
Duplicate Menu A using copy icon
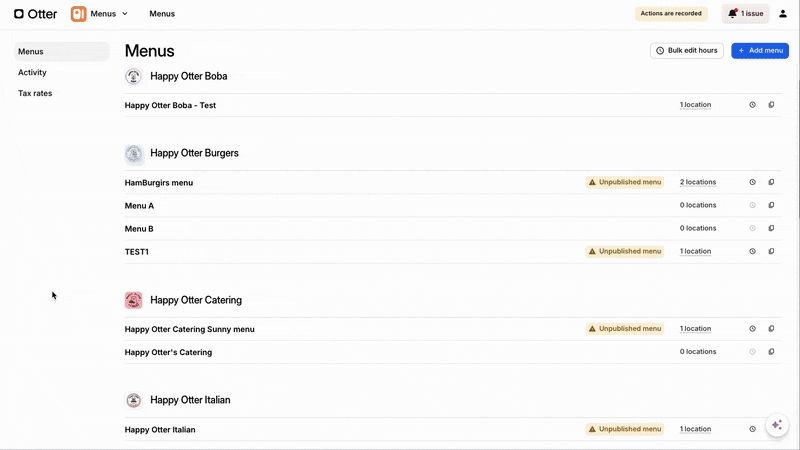771,206
